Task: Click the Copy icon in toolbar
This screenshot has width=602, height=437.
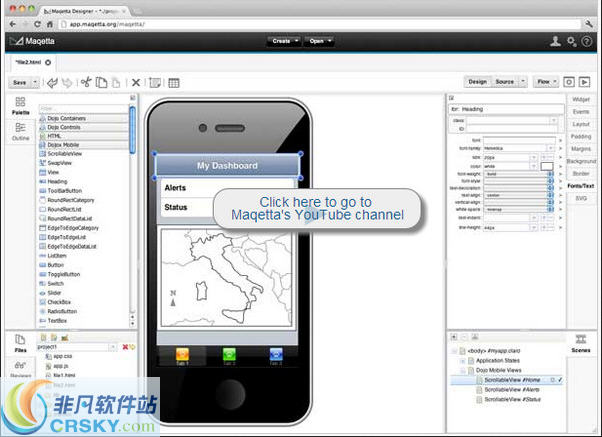Action: coord(101,83)
